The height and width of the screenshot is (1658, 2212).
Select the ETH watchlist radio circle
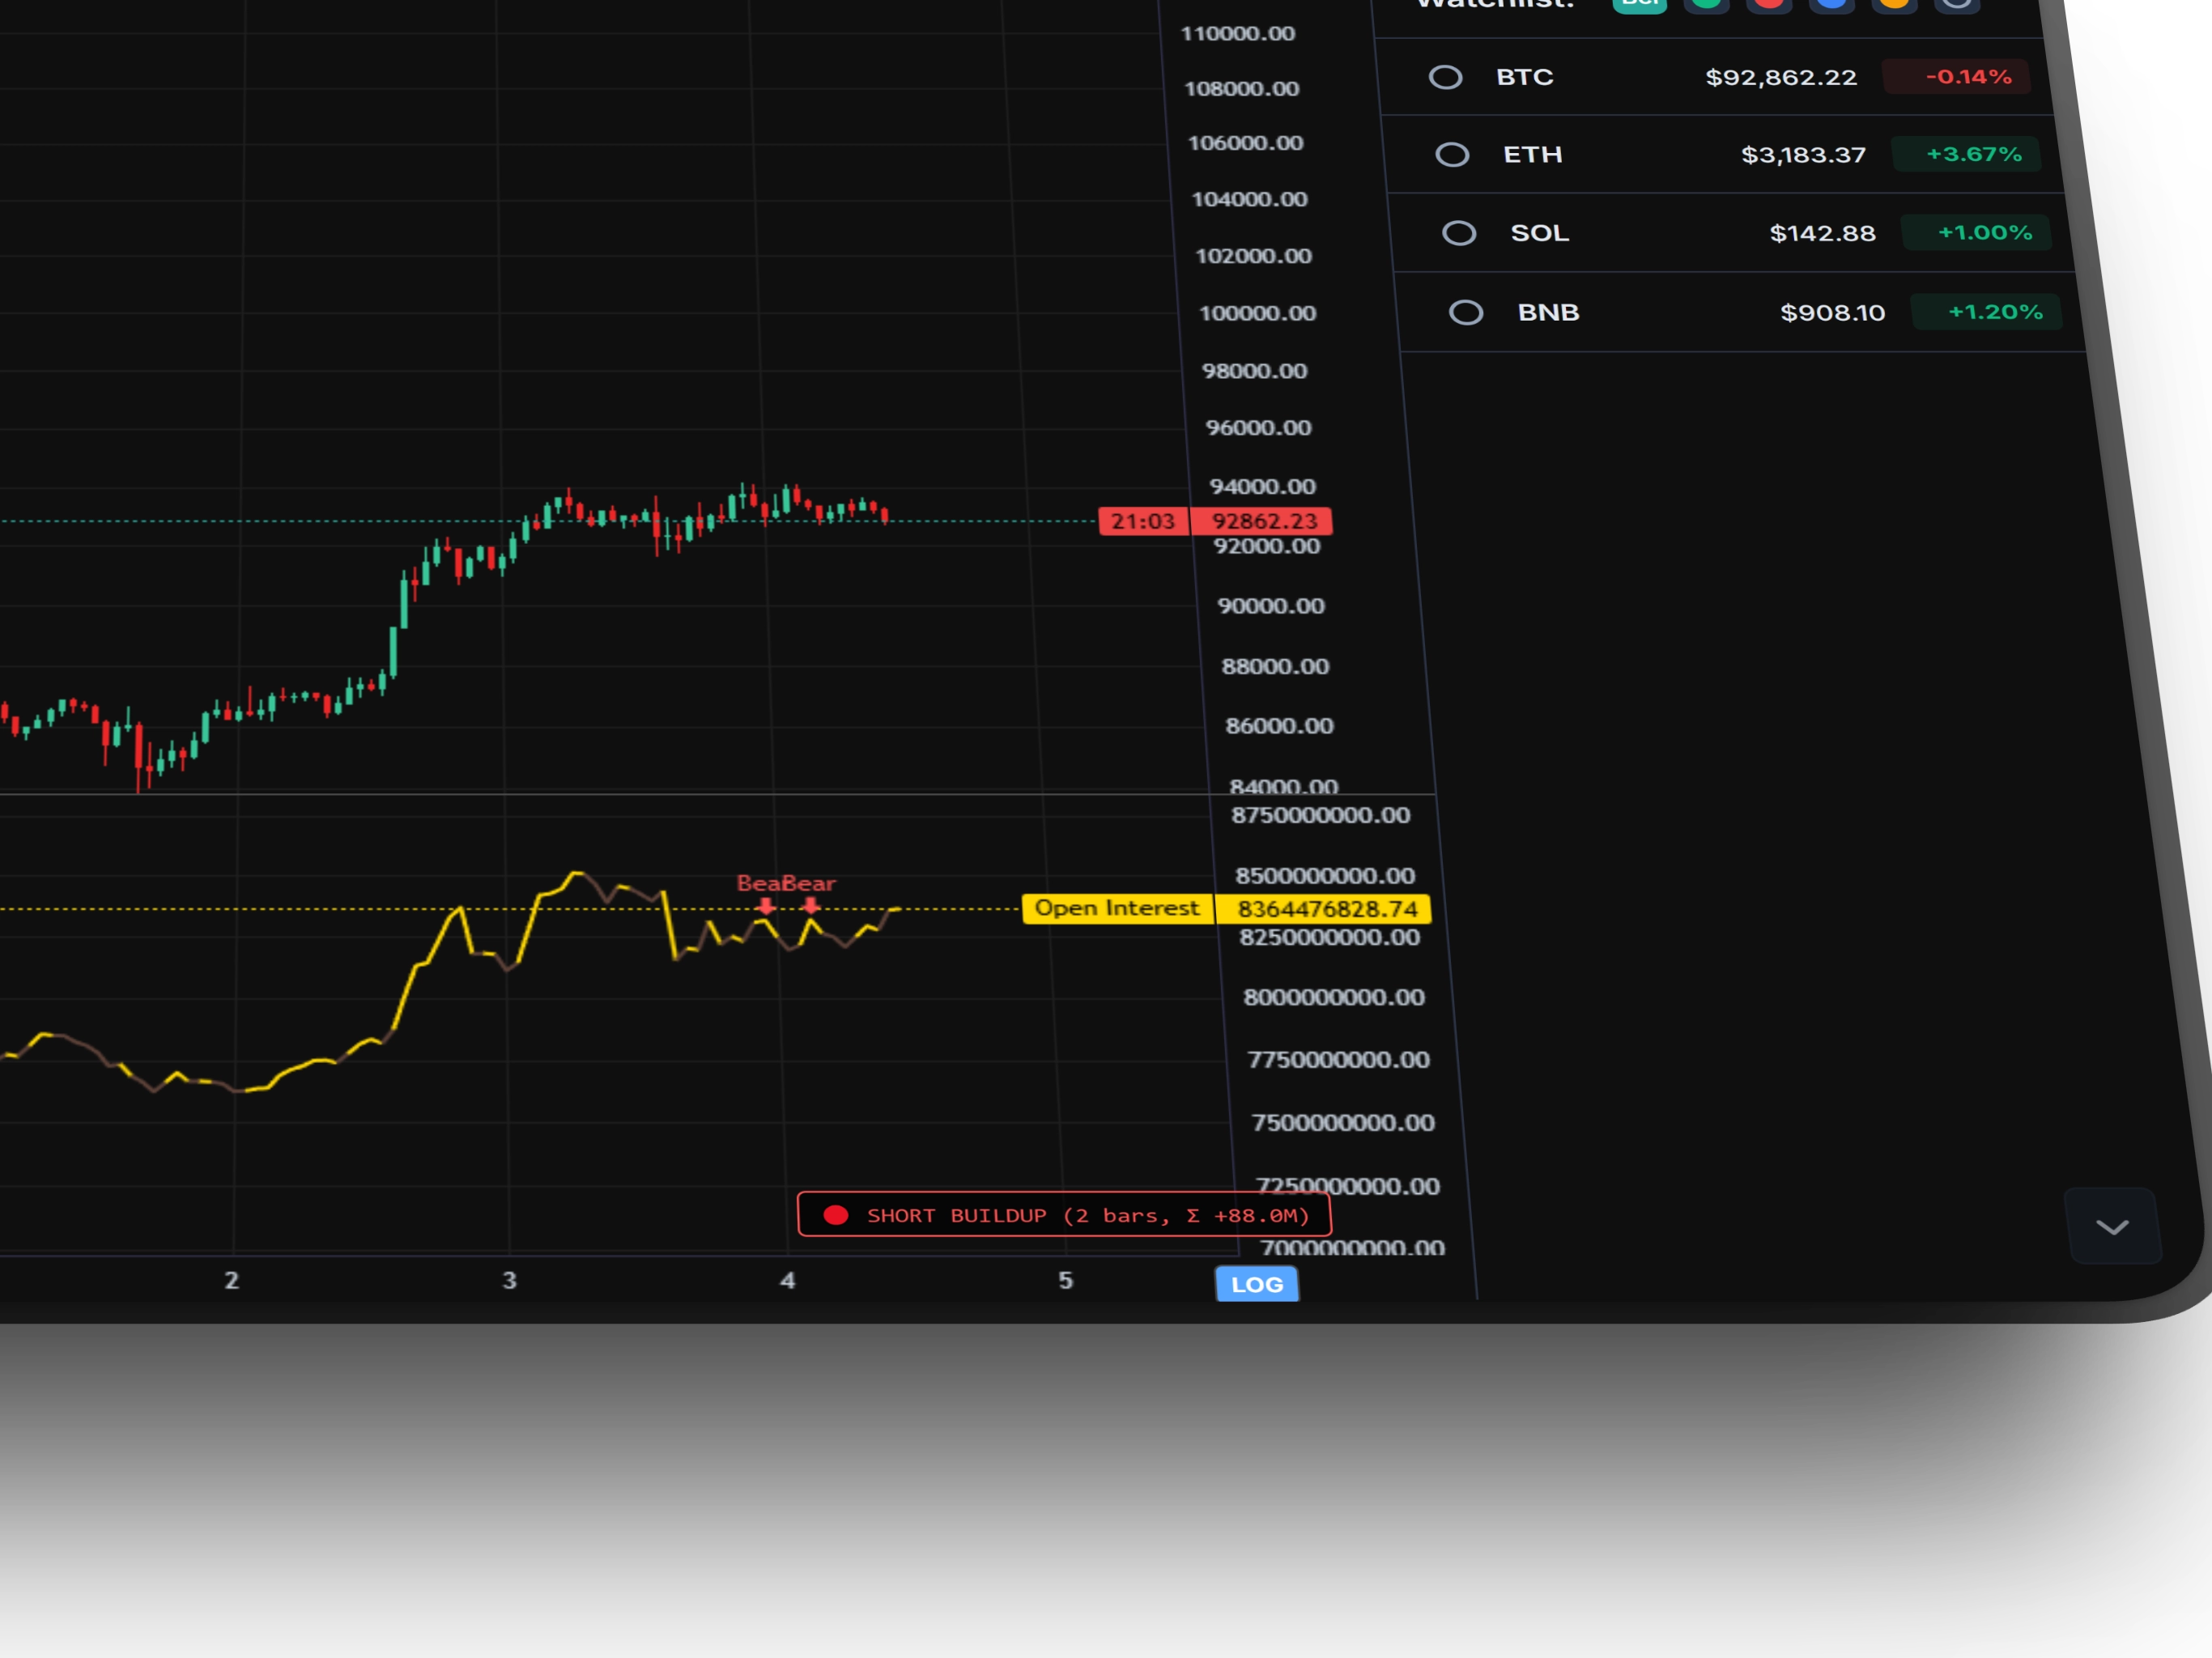pos(1452,155)
